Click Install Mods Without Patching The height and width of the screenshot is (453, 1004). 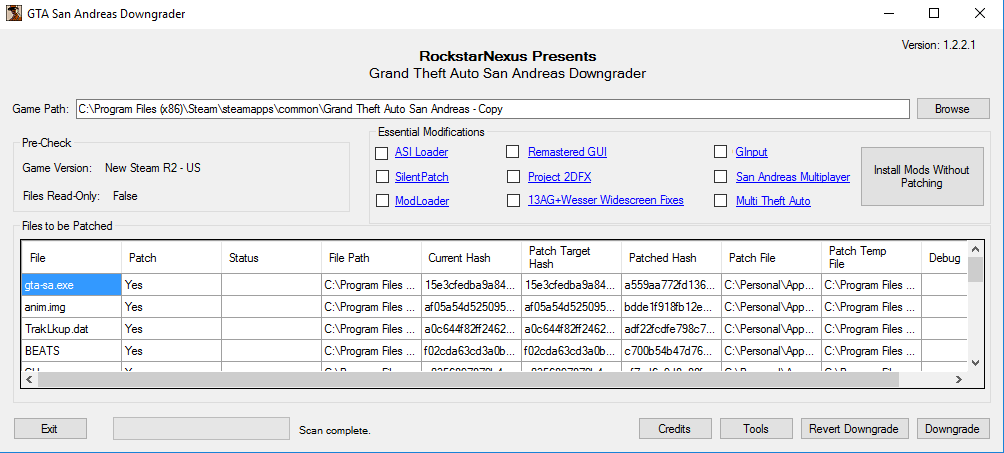coord(921,177)
